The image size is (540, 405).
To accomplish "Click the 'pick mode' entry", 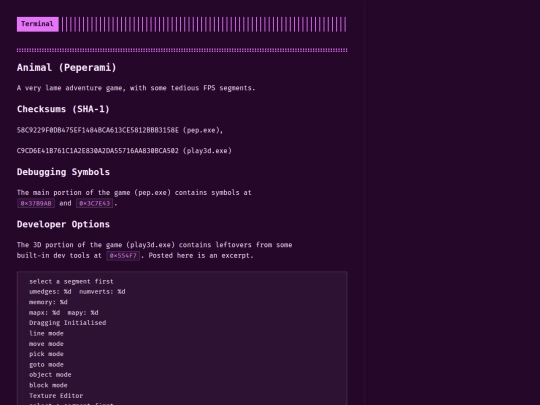I will coord(46,354).
